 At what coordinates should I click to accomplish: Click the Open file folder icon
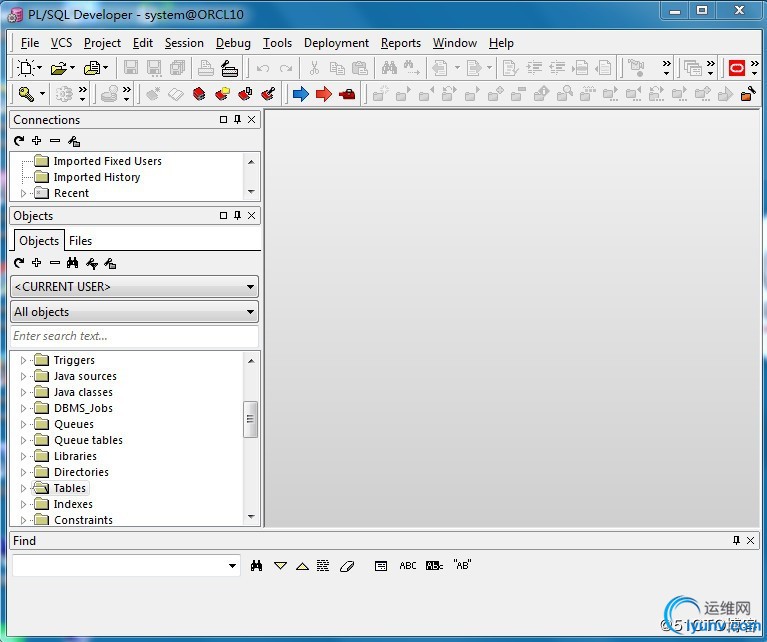point(58,68)
